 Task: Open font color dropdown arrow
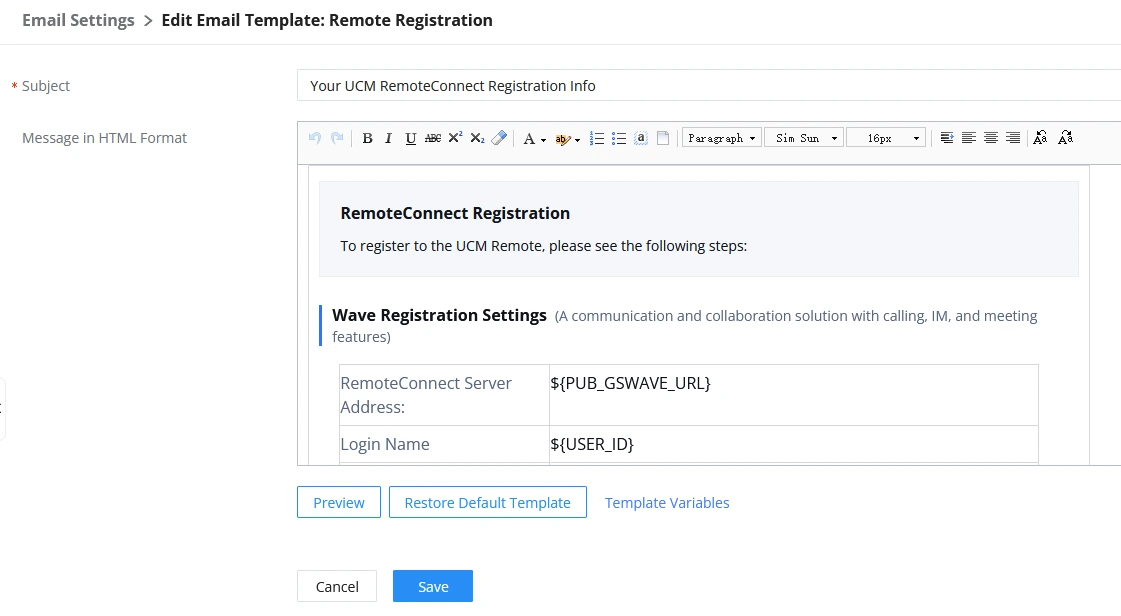(x=543, y=139)
